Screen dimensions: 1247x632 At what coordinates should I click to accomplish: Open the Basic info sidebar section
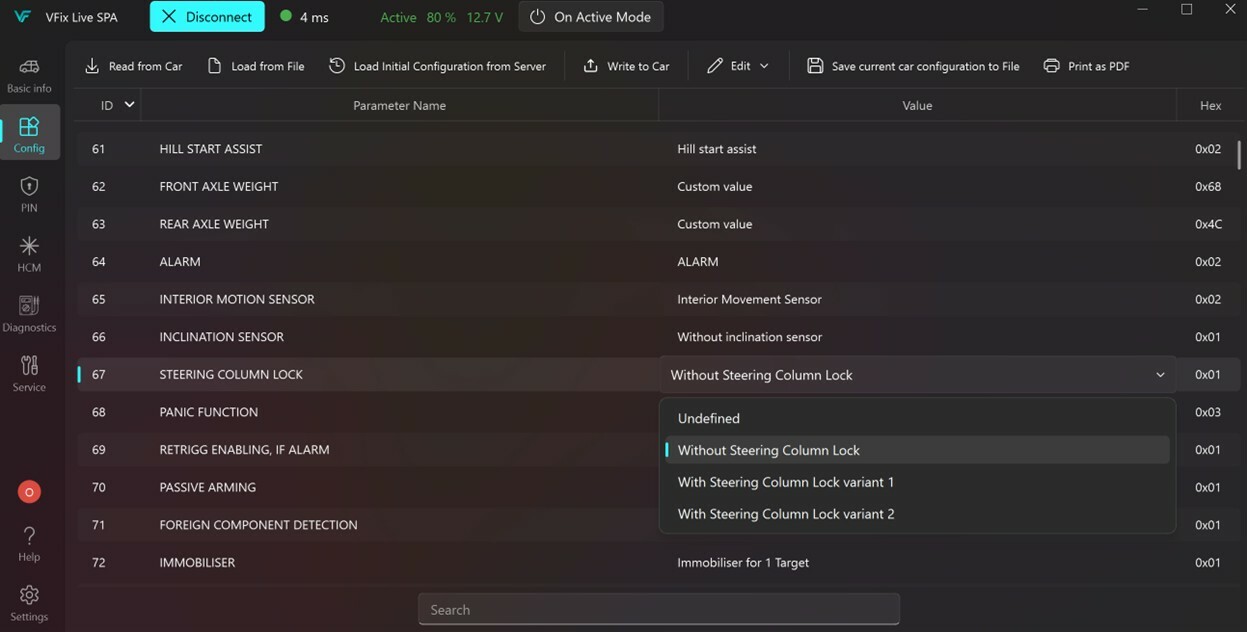pyautogui.click(x=29, y=76)
